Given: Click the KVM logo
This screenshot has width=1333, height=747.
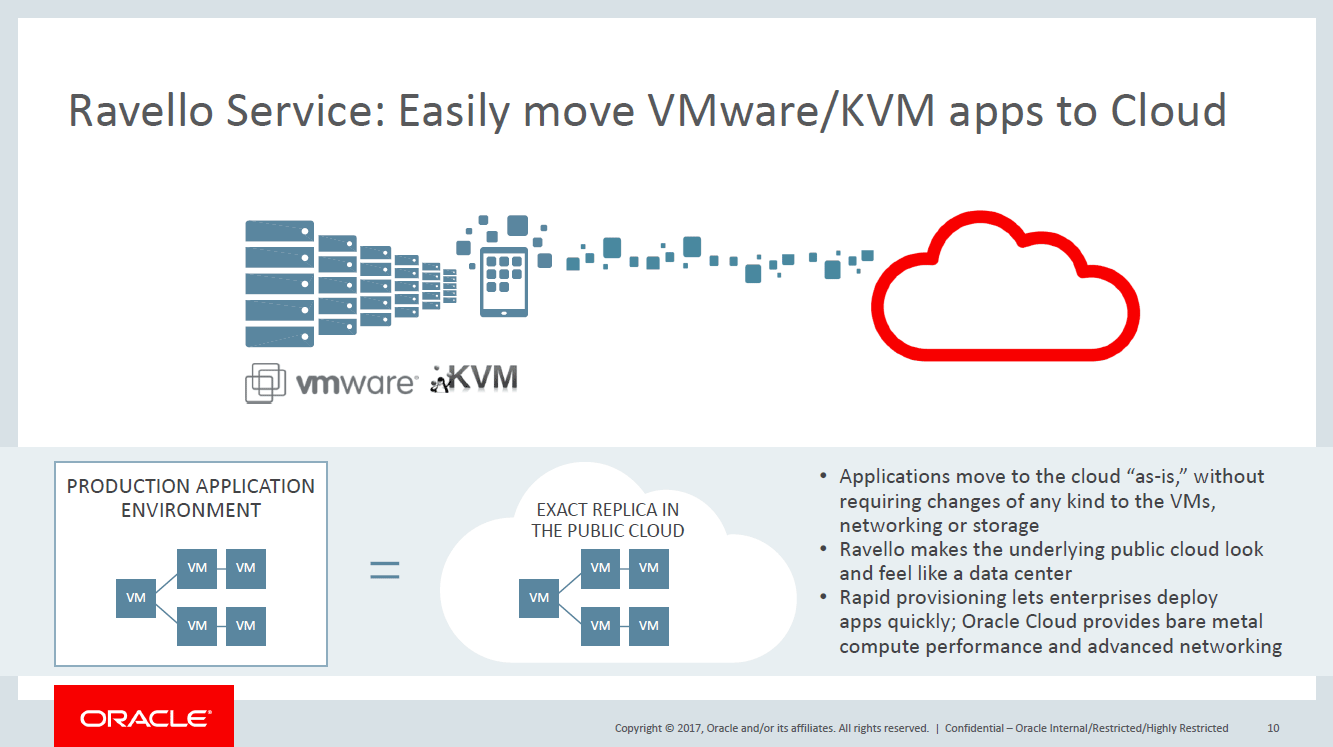Looking at the screenshot, I should (474, 378).
